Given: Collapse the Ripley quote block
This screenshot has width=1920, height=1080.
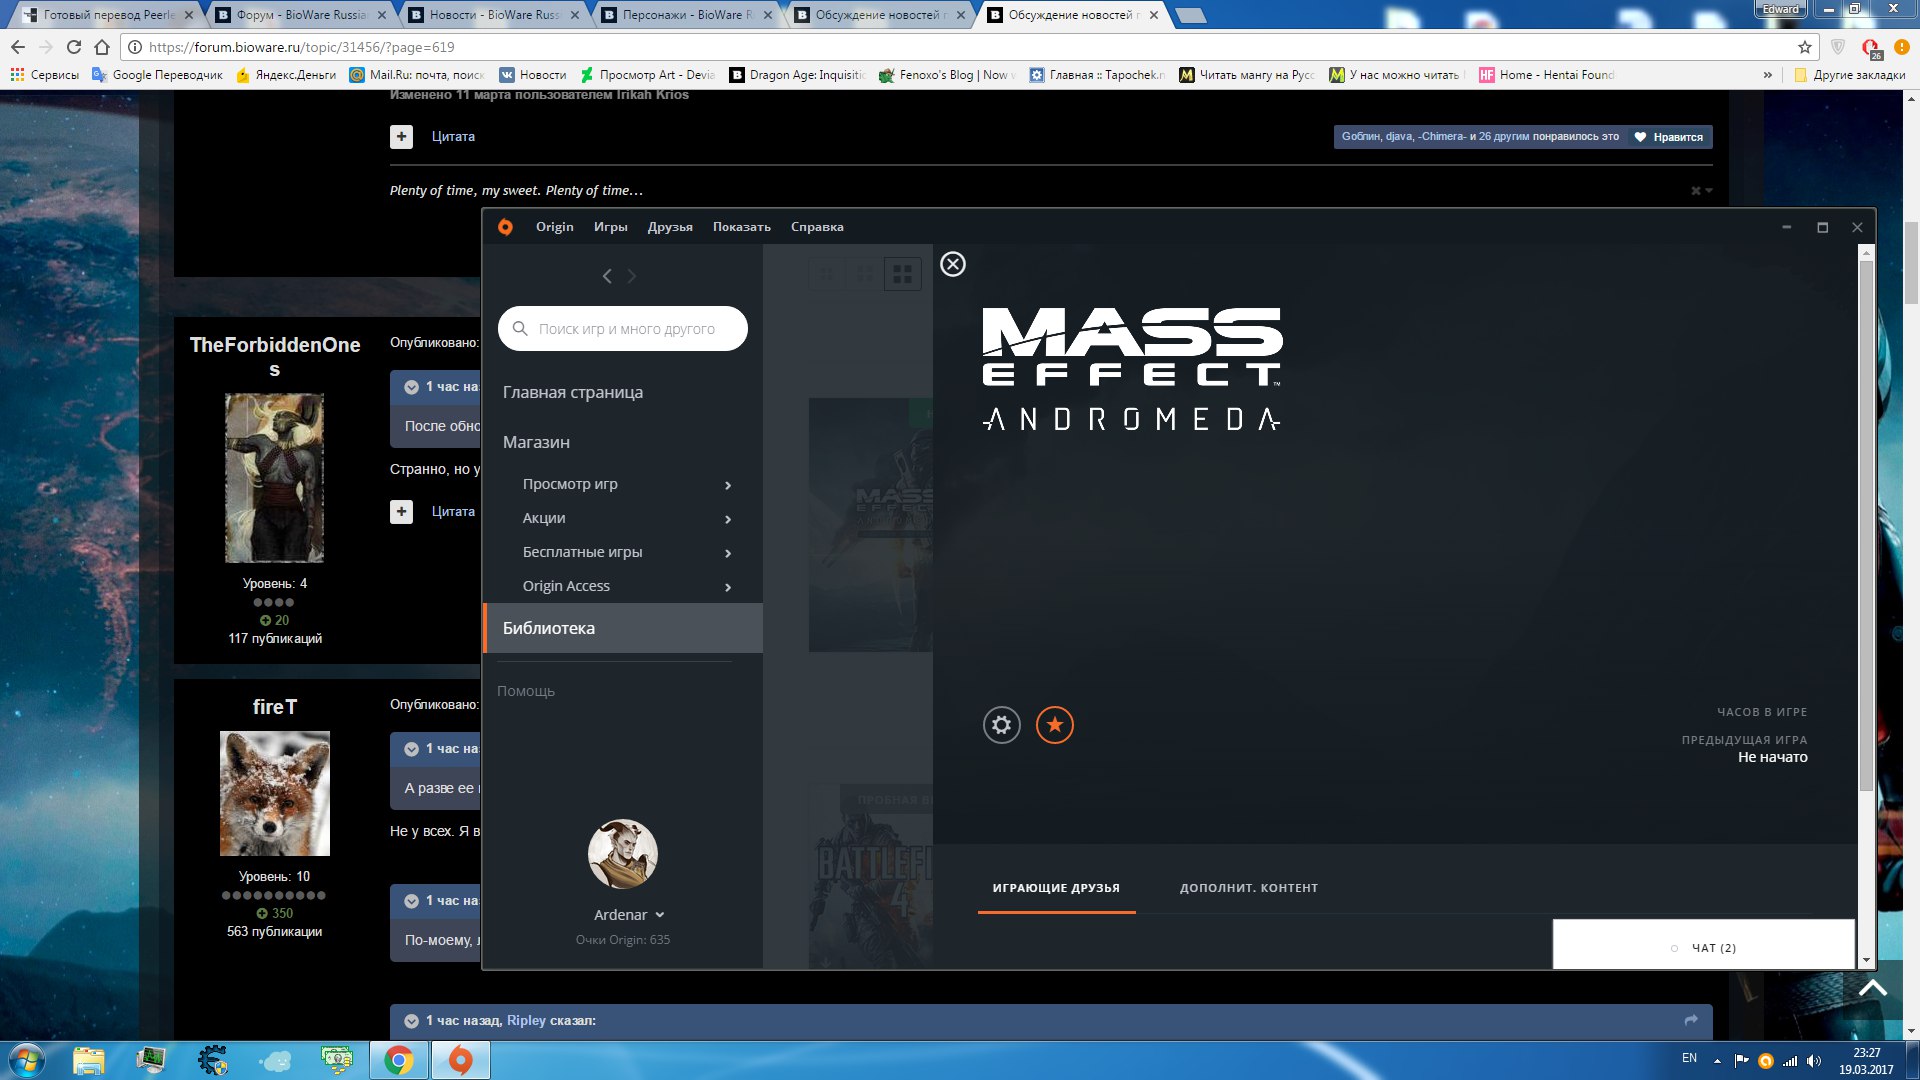Looking at the screenshot, I should coord(411,1021).
